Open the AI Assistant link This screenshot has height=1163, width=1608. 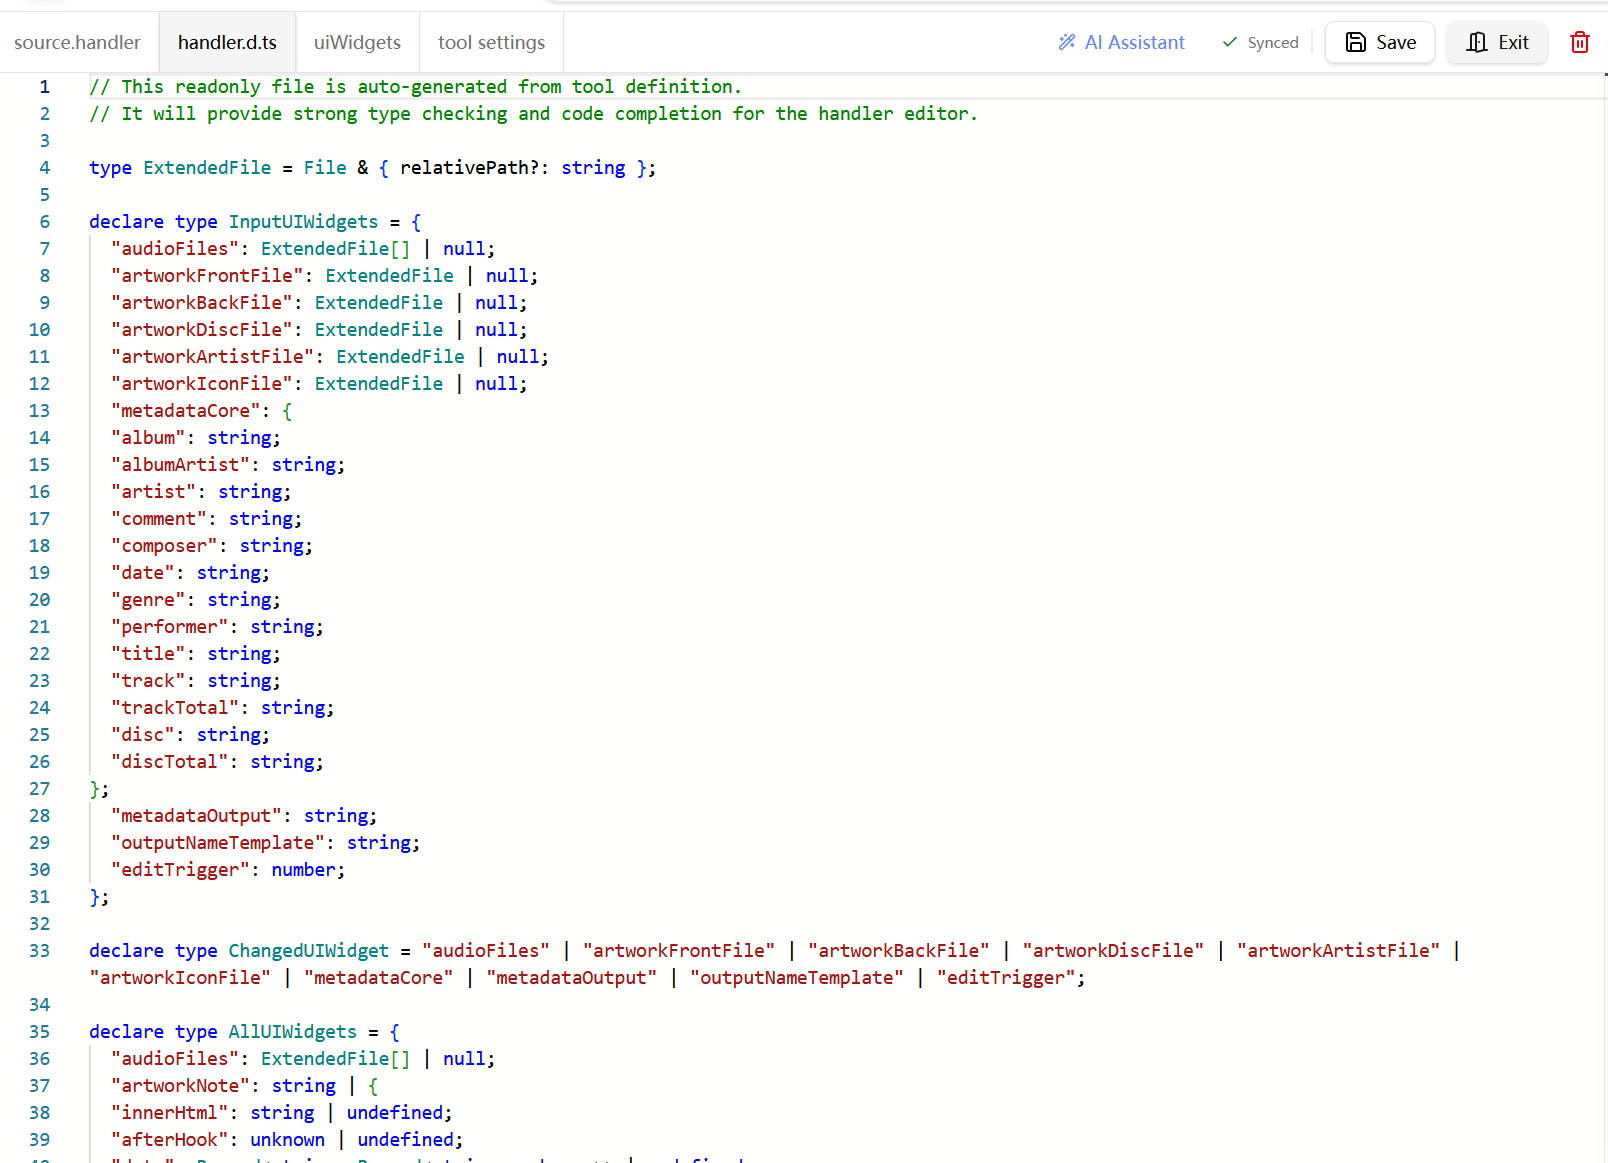pos(1134,42)
